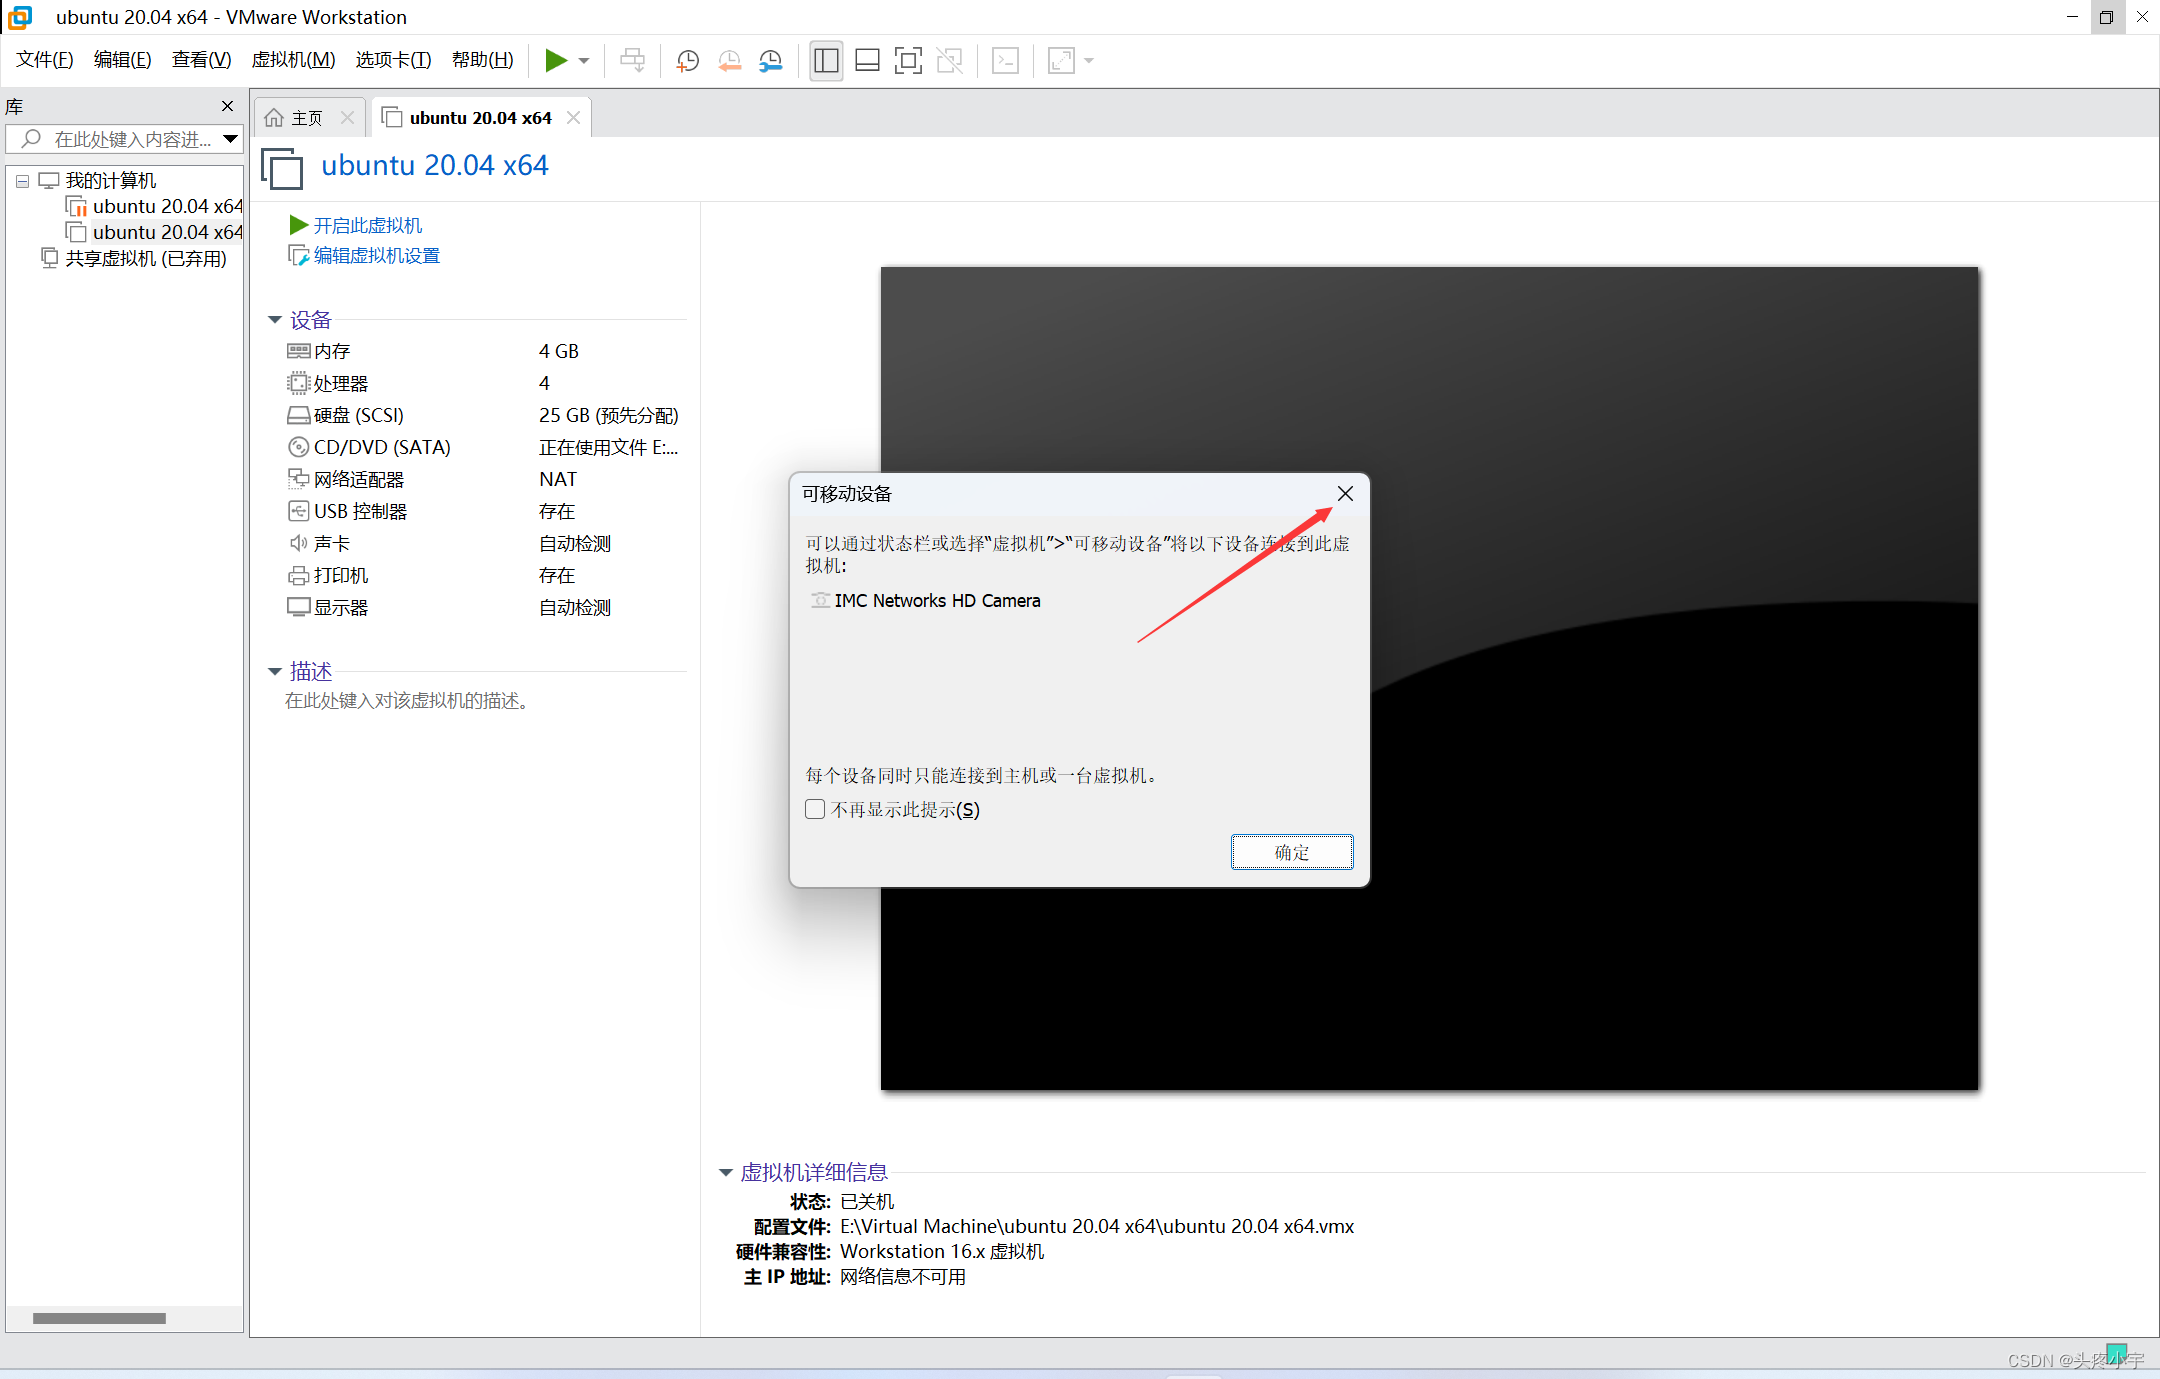Screen dimensions: 2160x1379
Task: Click the green Power On toolbar button
Action: click(556, 61)
